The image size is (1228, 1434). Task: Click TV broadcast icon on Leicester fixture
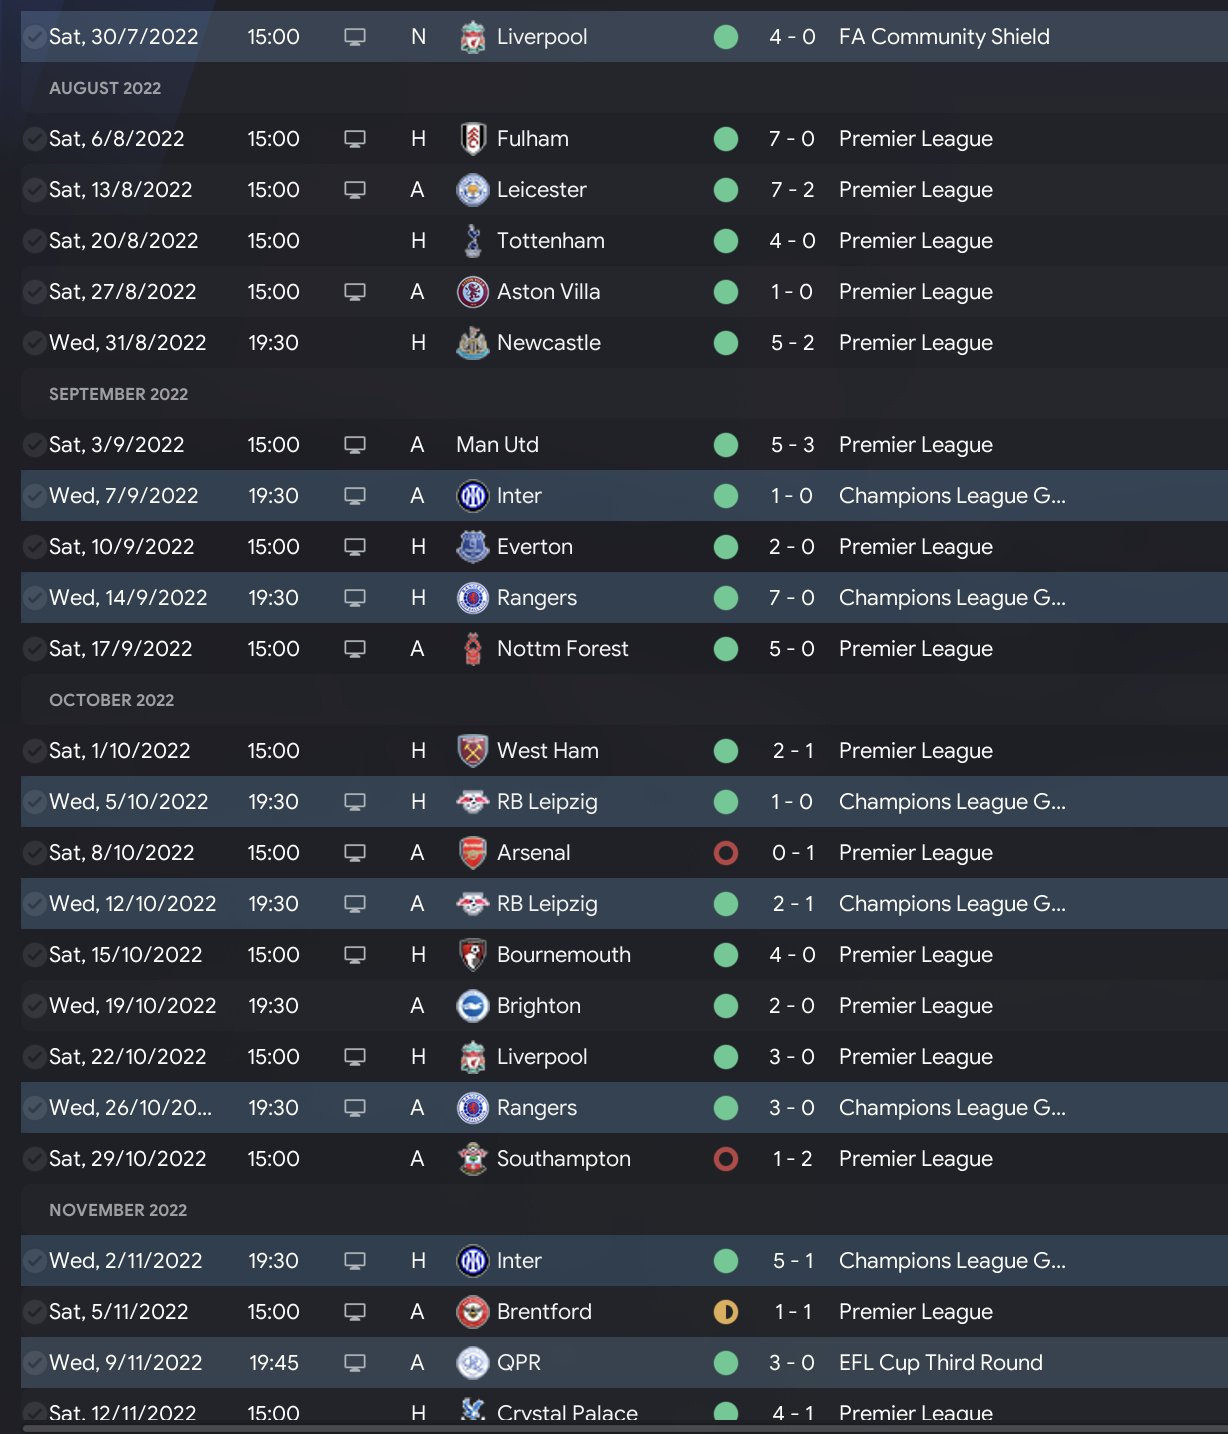355,190
